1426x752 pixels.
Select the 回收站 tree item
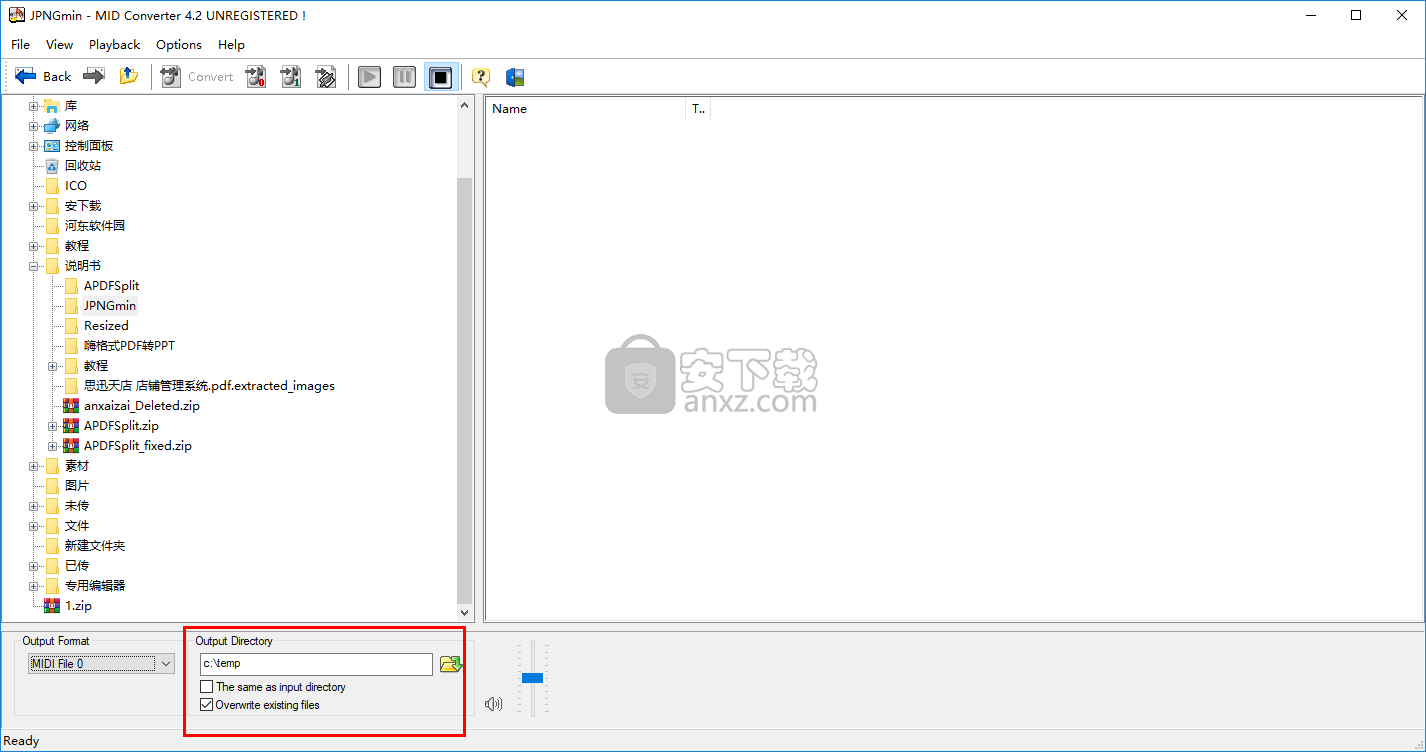click(83, 166)
